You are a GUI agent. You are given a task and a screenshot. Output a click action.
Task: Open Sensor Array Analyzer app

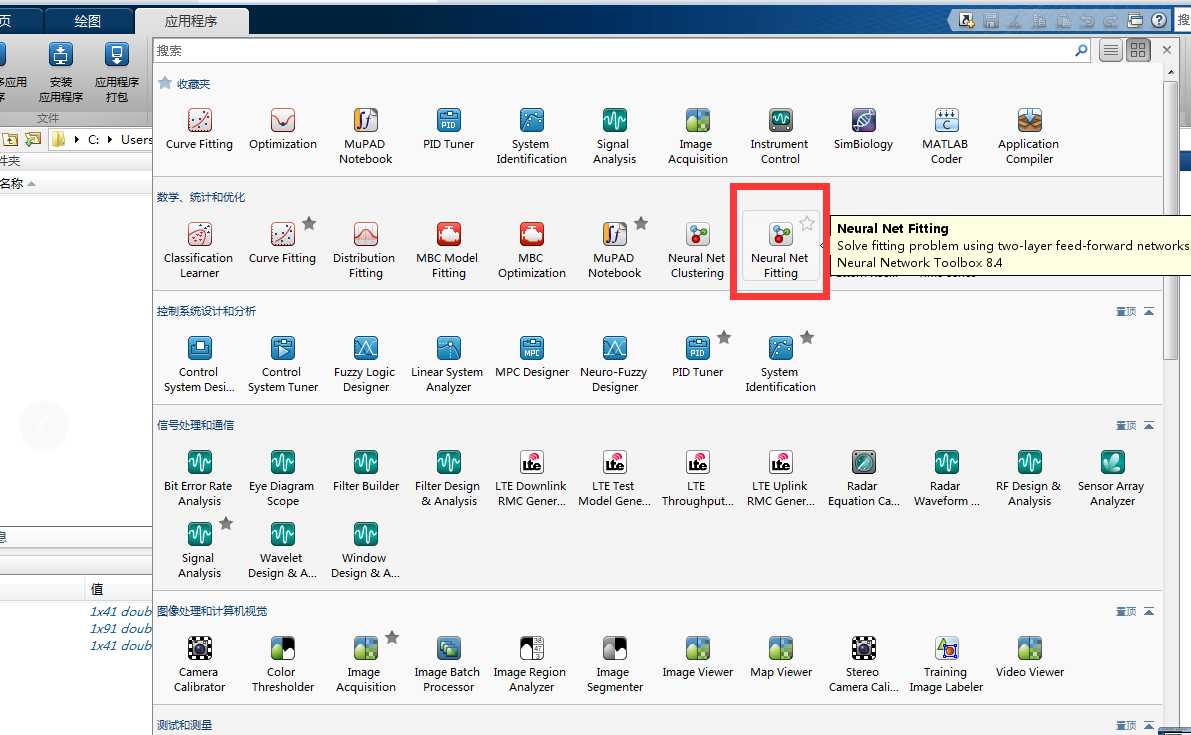(x=1112, y=478)
